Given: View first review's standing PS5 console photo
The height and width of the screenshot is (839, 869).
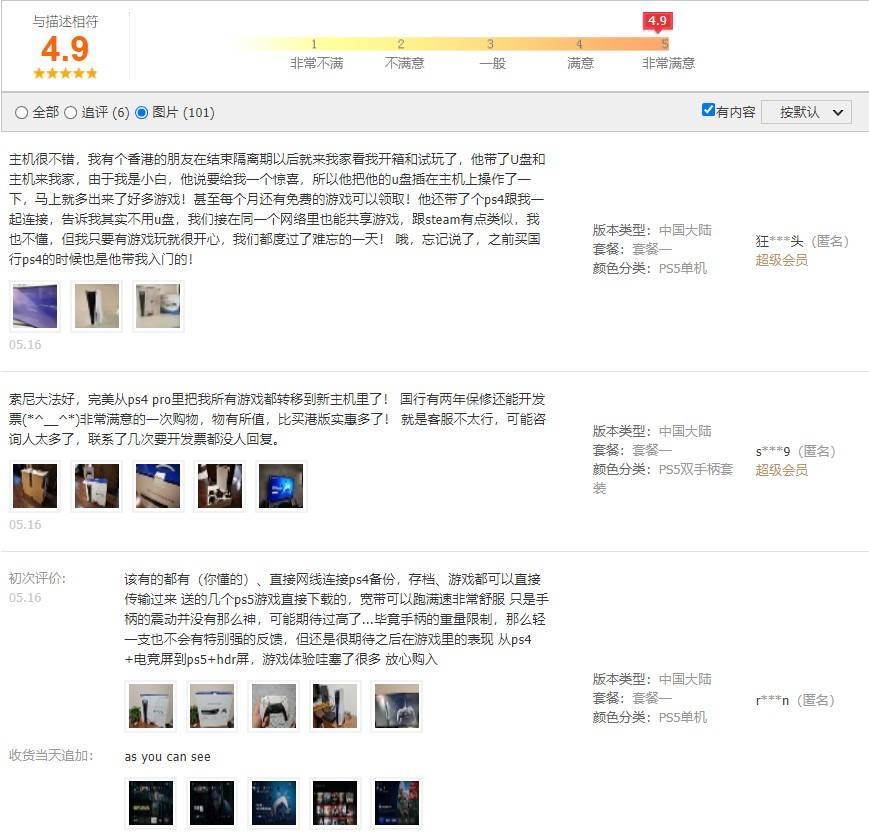Looking at the screenshot, I should point(97,306).
